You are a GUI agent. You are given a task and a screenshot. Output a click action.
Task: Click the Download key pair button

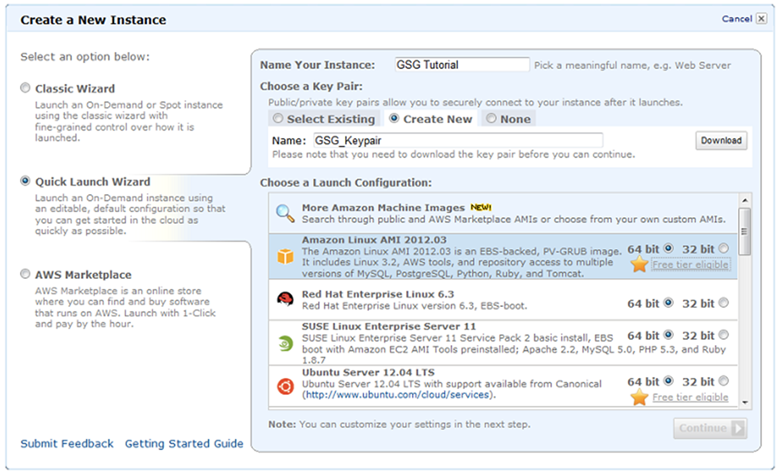[x=721, y=141]
